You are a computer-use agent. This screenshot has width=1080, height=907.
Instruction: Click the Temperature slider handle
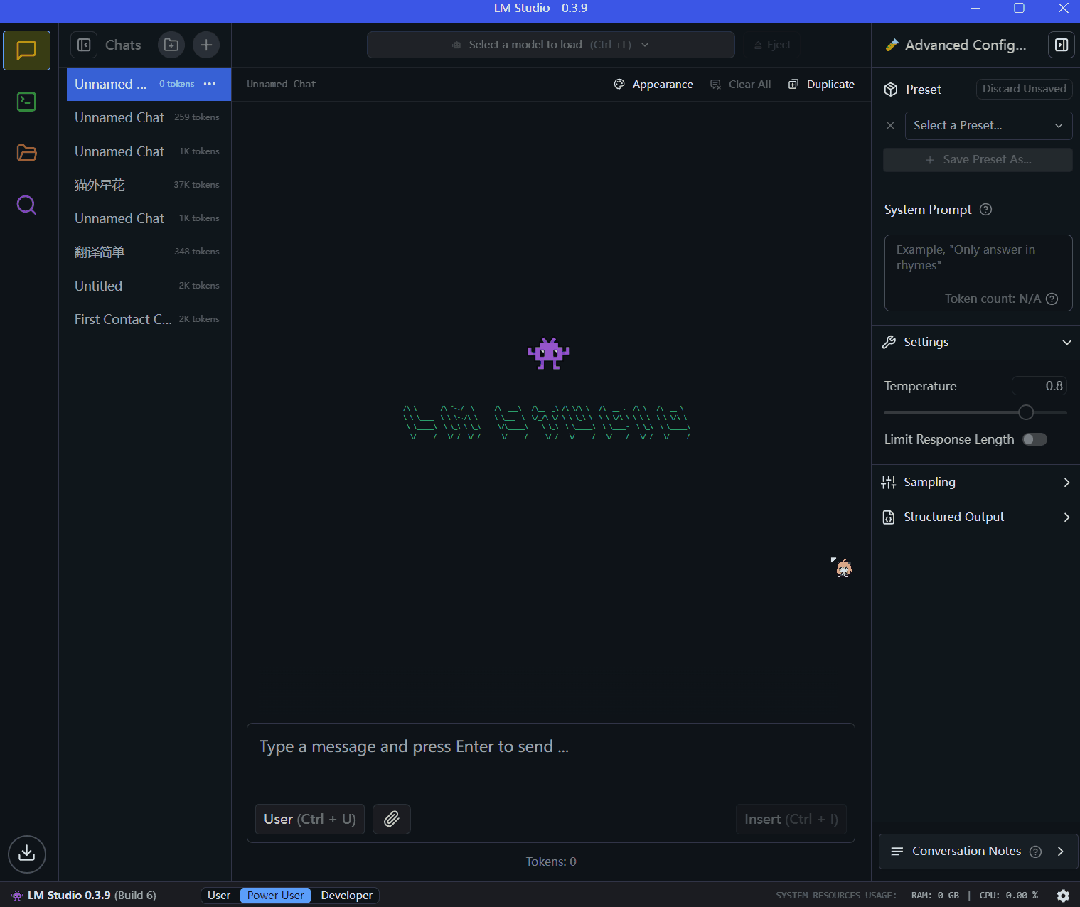click(x=1026, y=412)
